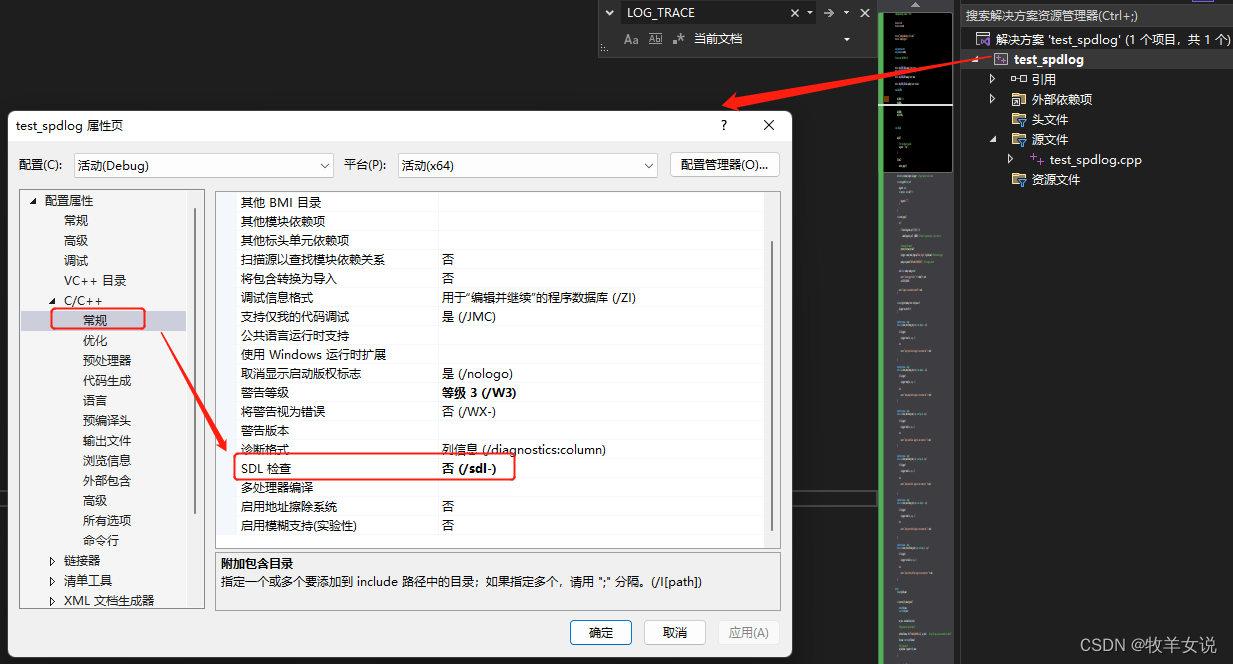Image resolution: width=1233 pixels, height=664 pixels.
Task: Toggle match case 'Aa' in find bar
Action: pyautogui.click(x=630, y=39)
